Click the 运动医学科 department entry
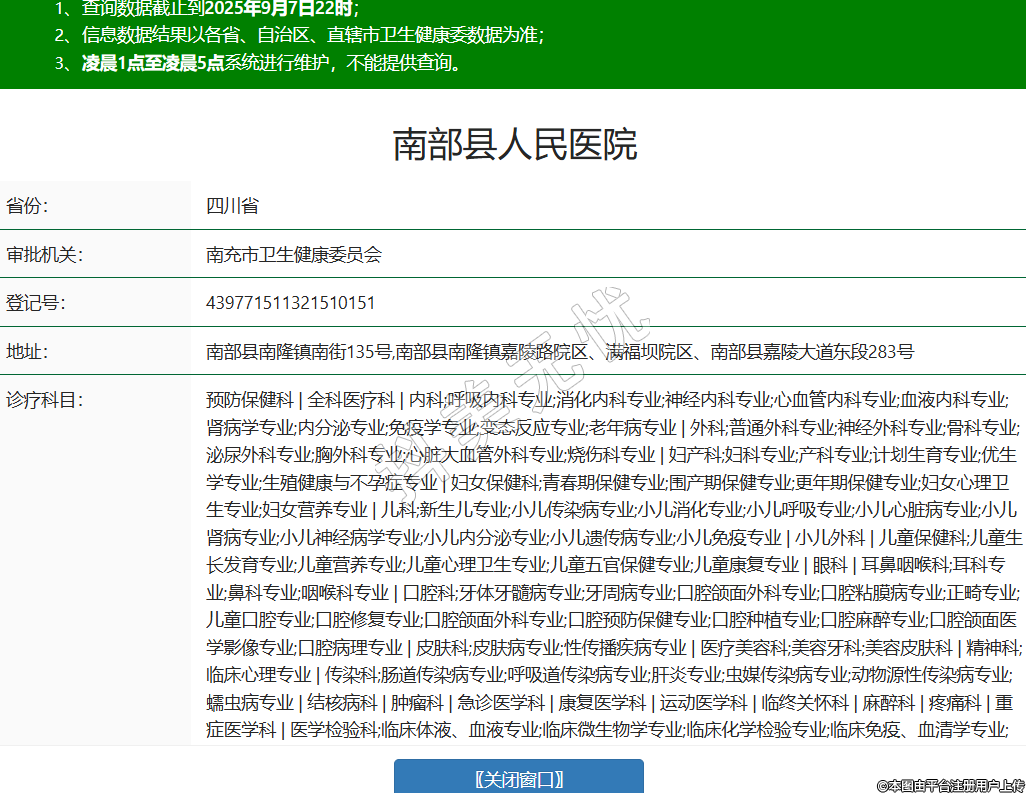This screenshot has height=793, width=1026. tap(703, 703)
